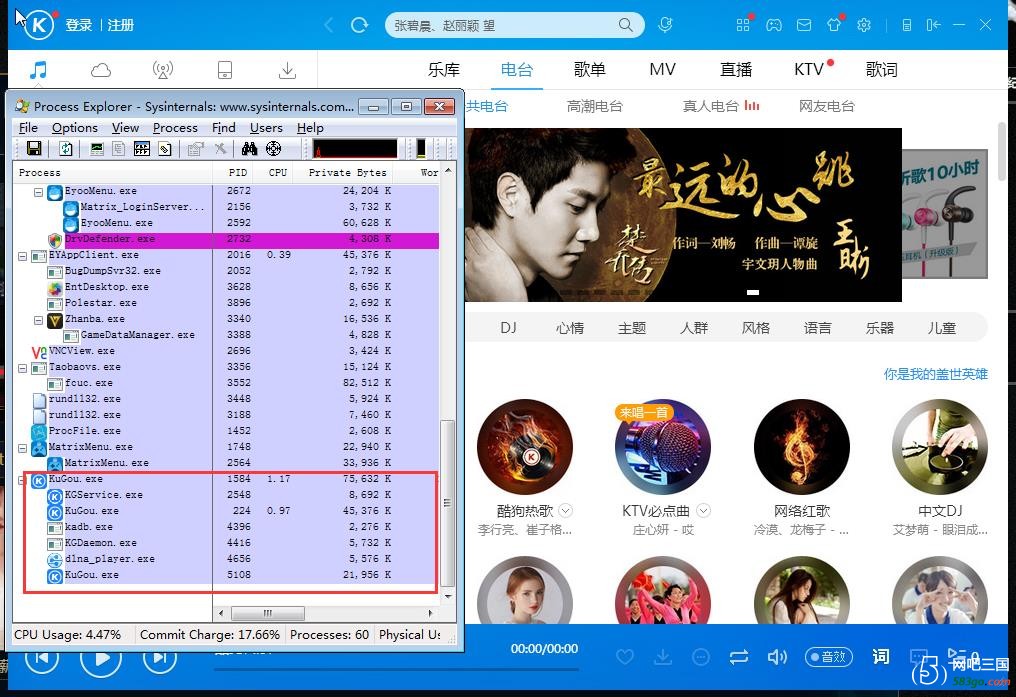Favorite the current song with heart icon
Viewport: 1016px width, 697px height.
click(x=625, y=657)
